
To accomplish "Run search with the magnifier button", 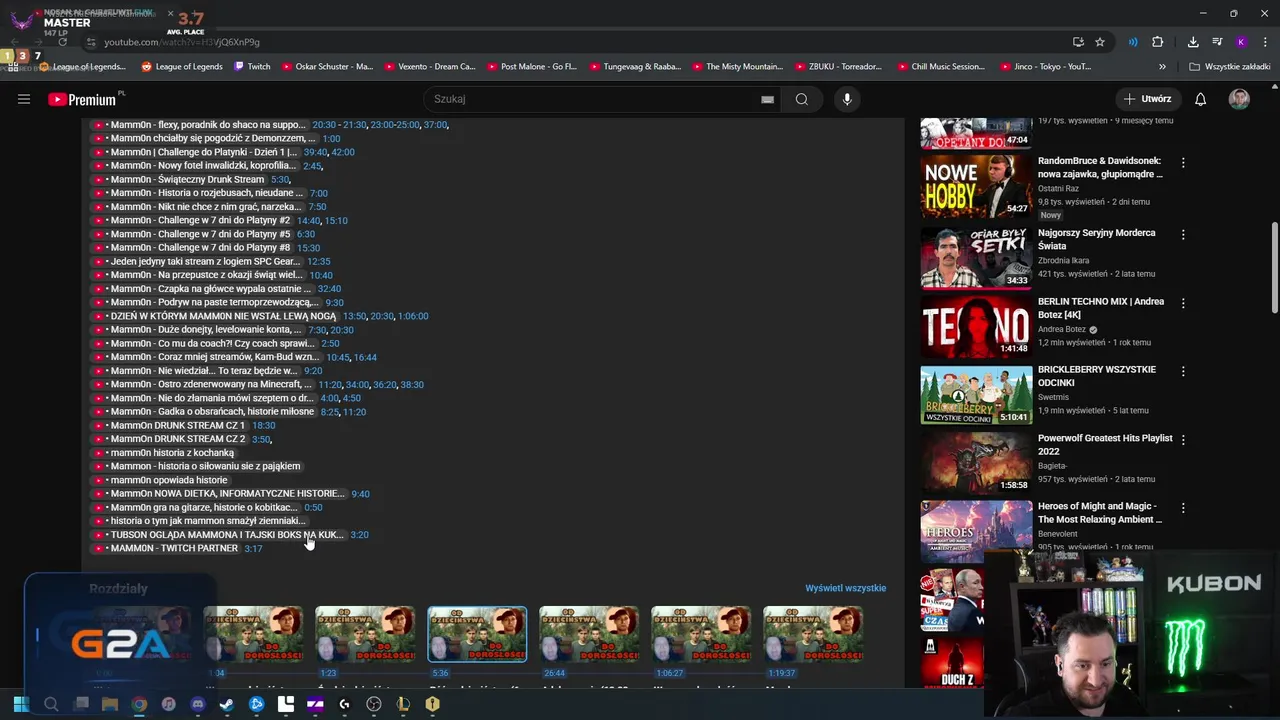I will coord(801,99).
